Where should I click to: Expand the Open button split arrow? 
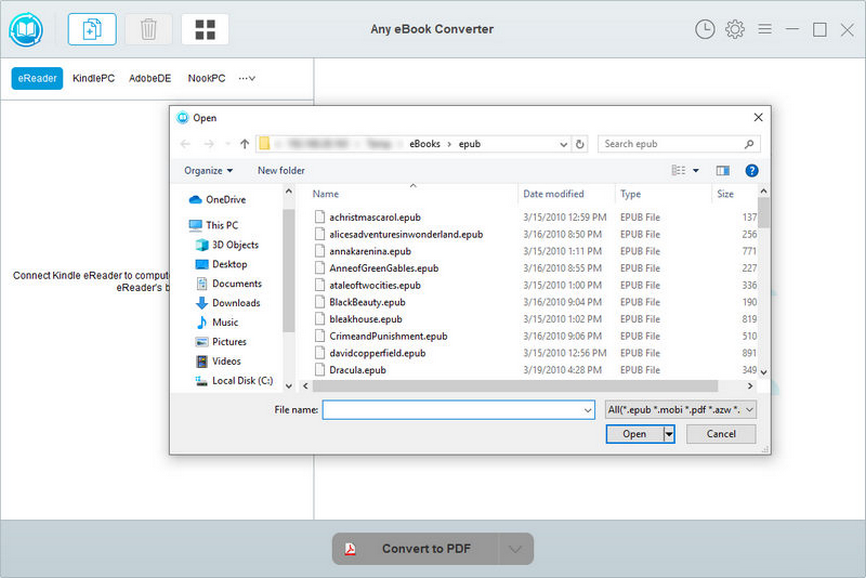tap(669, 434)
